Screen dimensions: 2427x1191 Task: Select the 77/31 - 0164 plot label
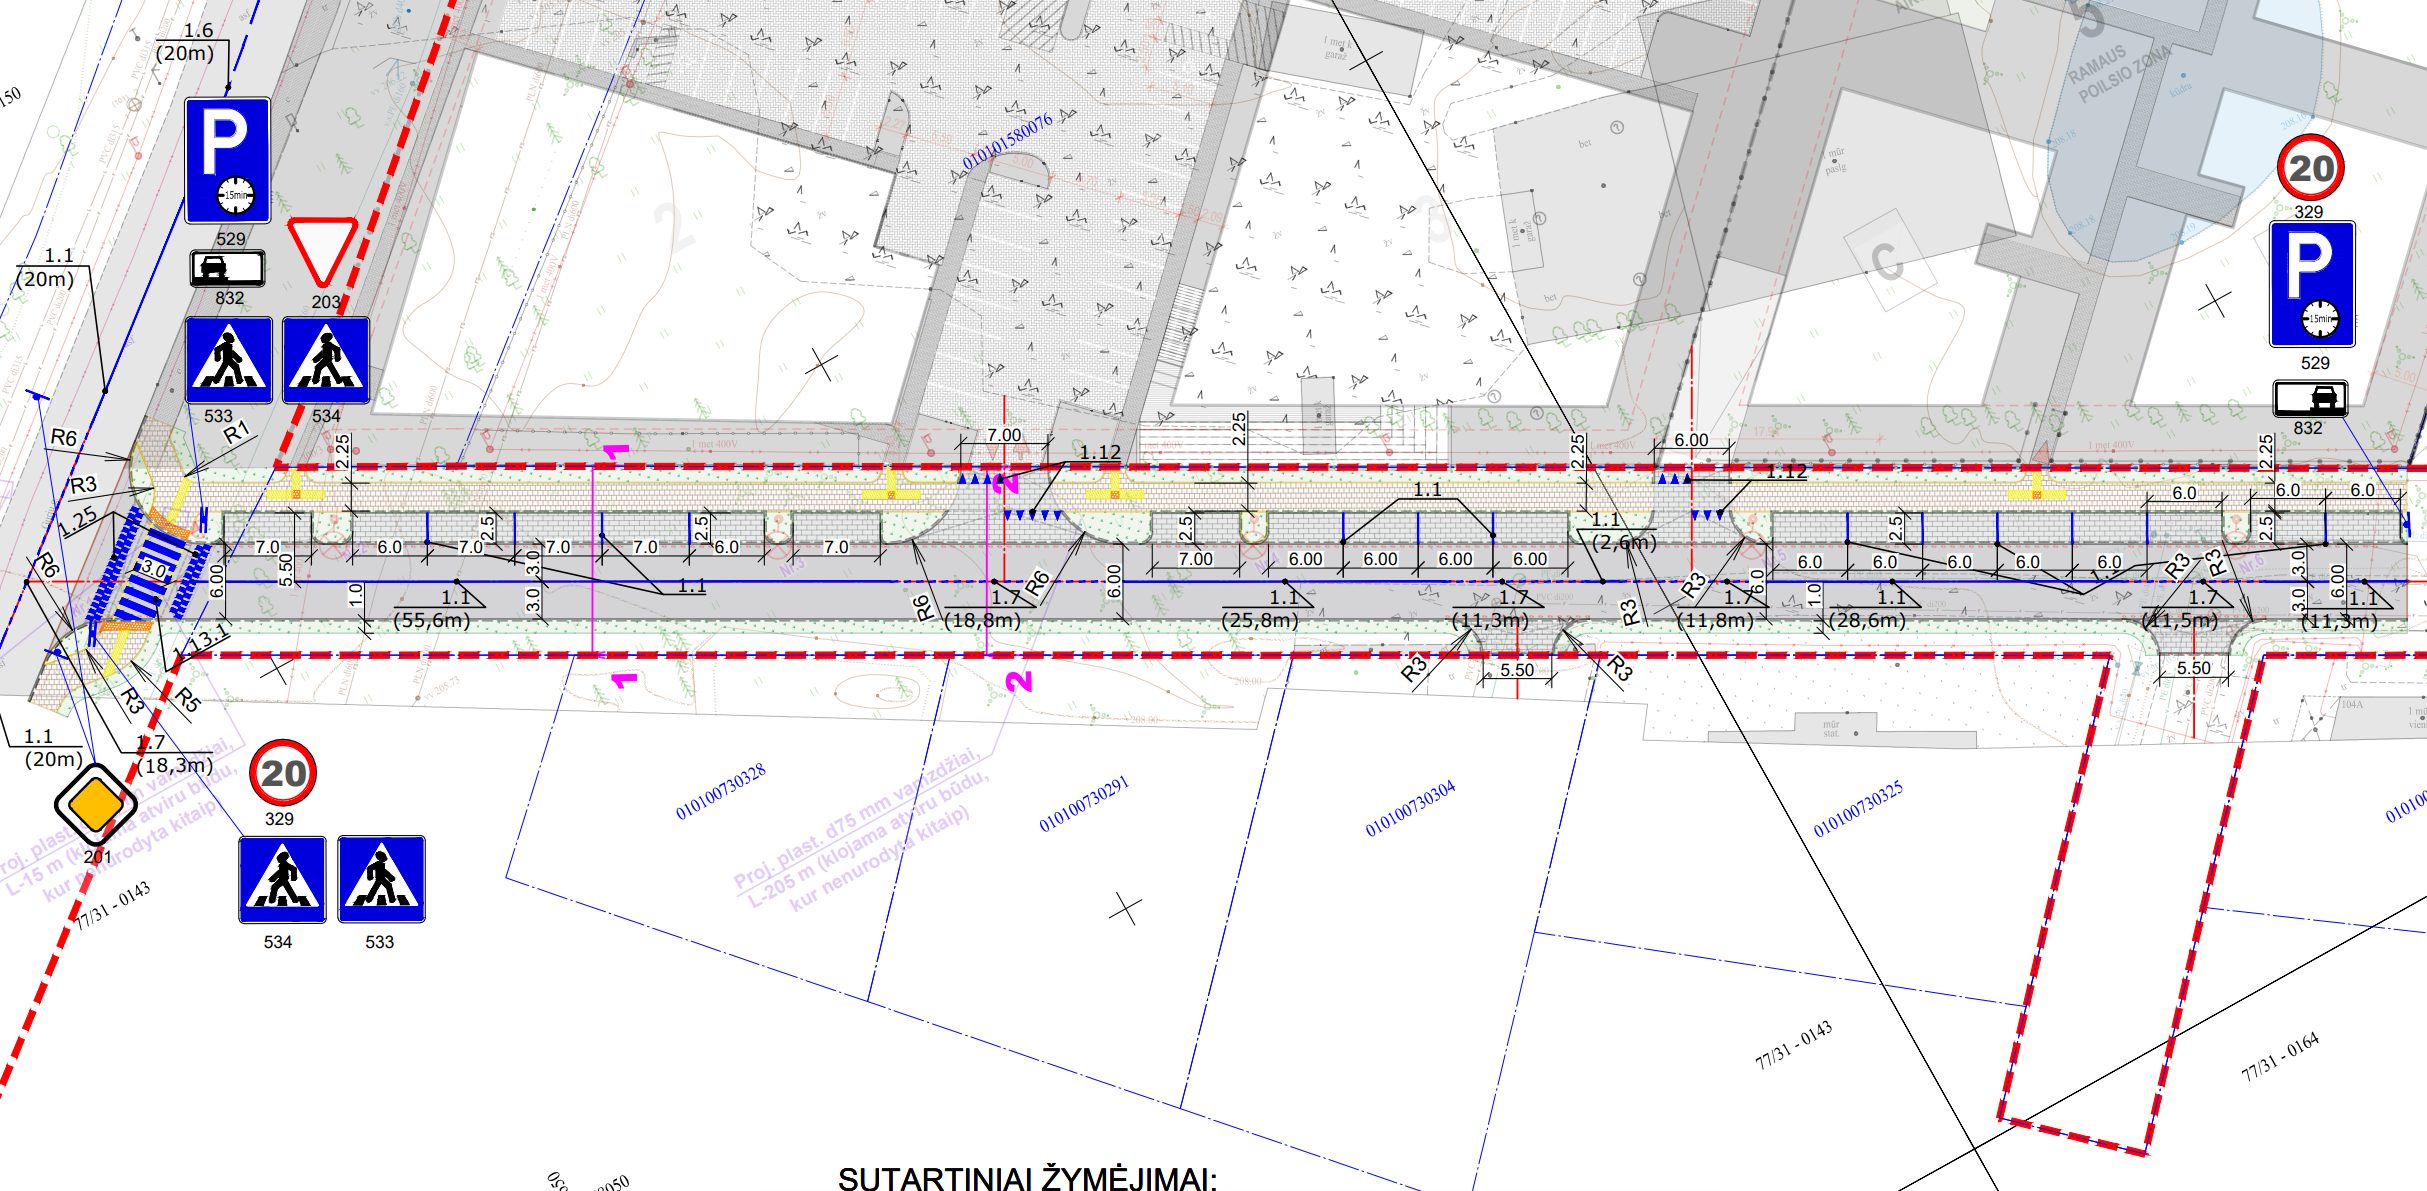2279,1057
